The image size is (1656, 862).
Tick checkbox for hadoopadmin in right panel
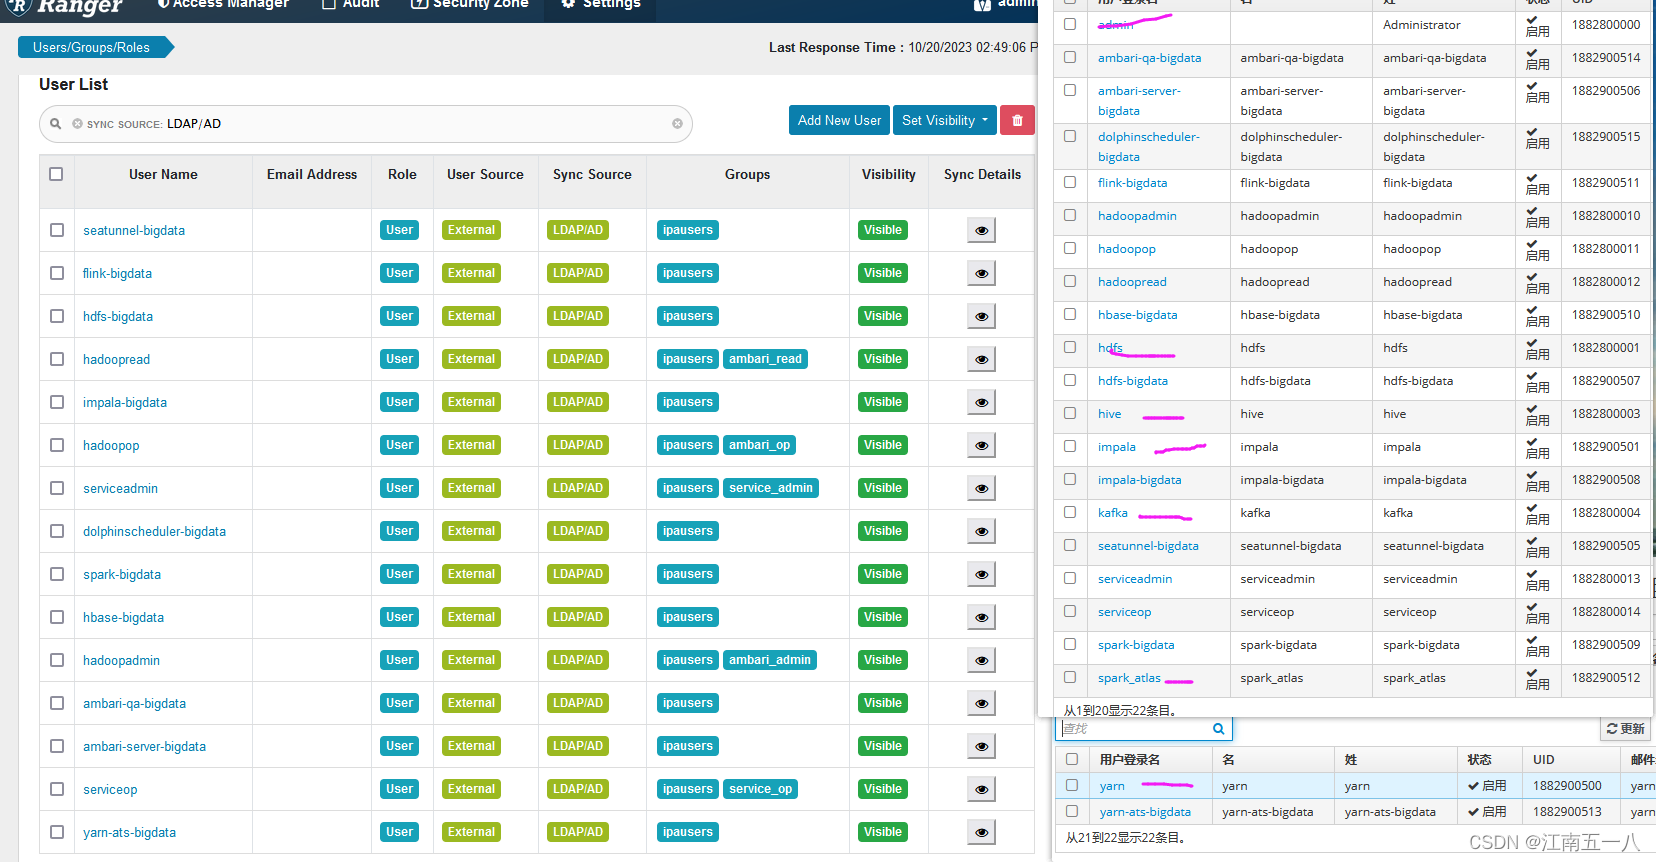(1070, 215)
